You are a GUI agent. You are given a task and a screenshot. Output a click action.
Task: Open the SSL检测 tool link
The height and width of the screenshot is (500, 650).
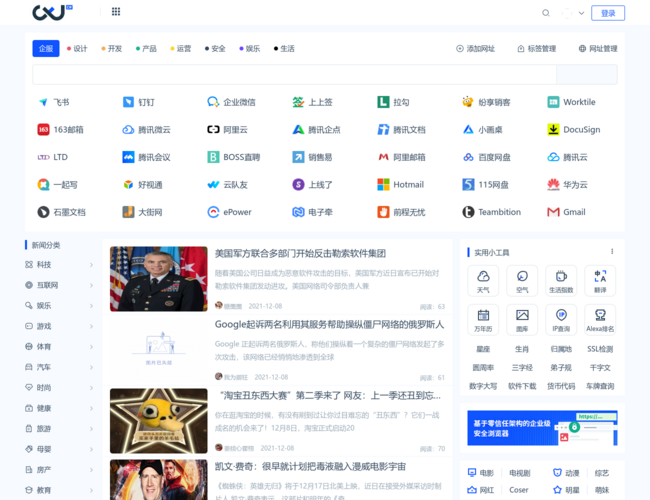point(600,349)
